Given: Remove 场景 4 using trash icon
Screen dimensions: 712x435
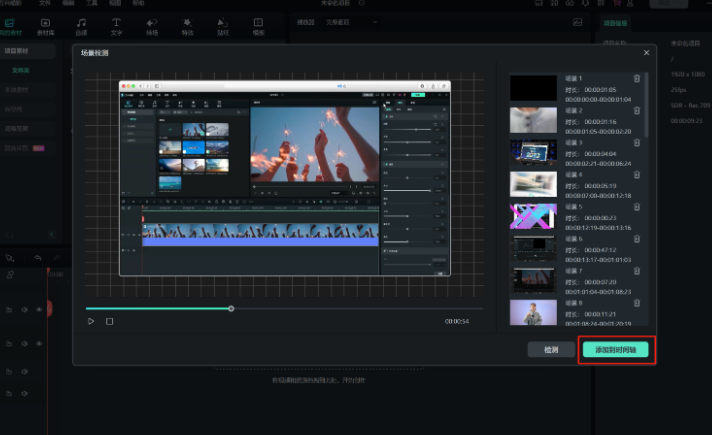Looking at the screenshot, I should click(637, 174).
